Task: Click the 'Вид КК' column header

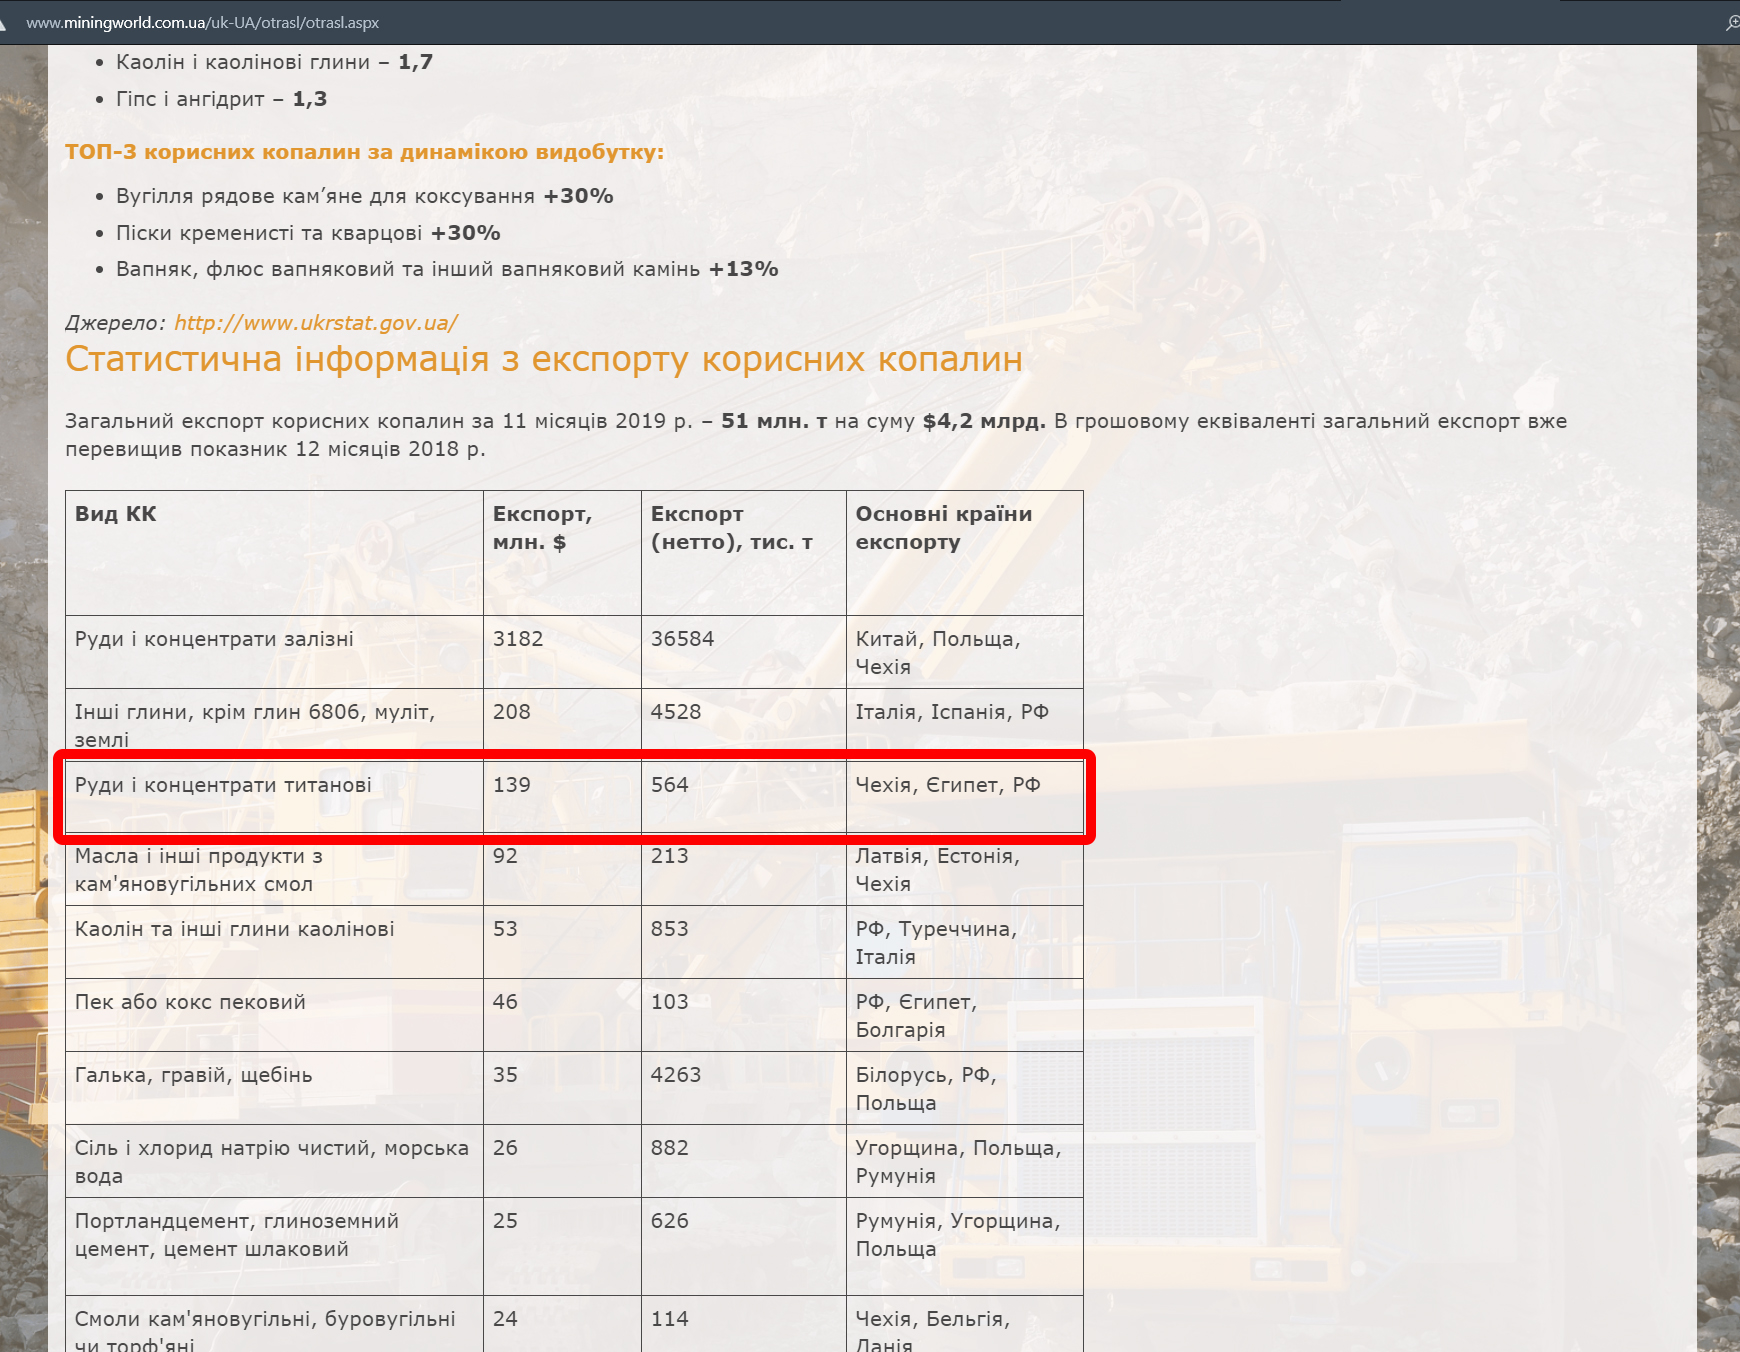Action: click(116, 514)
